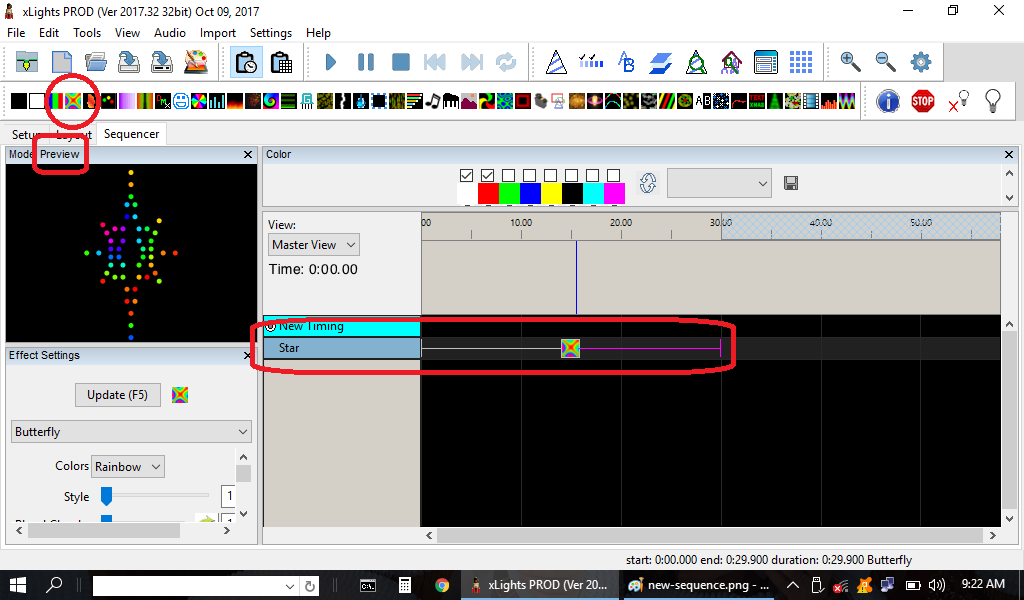Click the zoom in magnifier icon
Screen dimensions: 1024x600
pyautogui.click(x=851, y=62)
